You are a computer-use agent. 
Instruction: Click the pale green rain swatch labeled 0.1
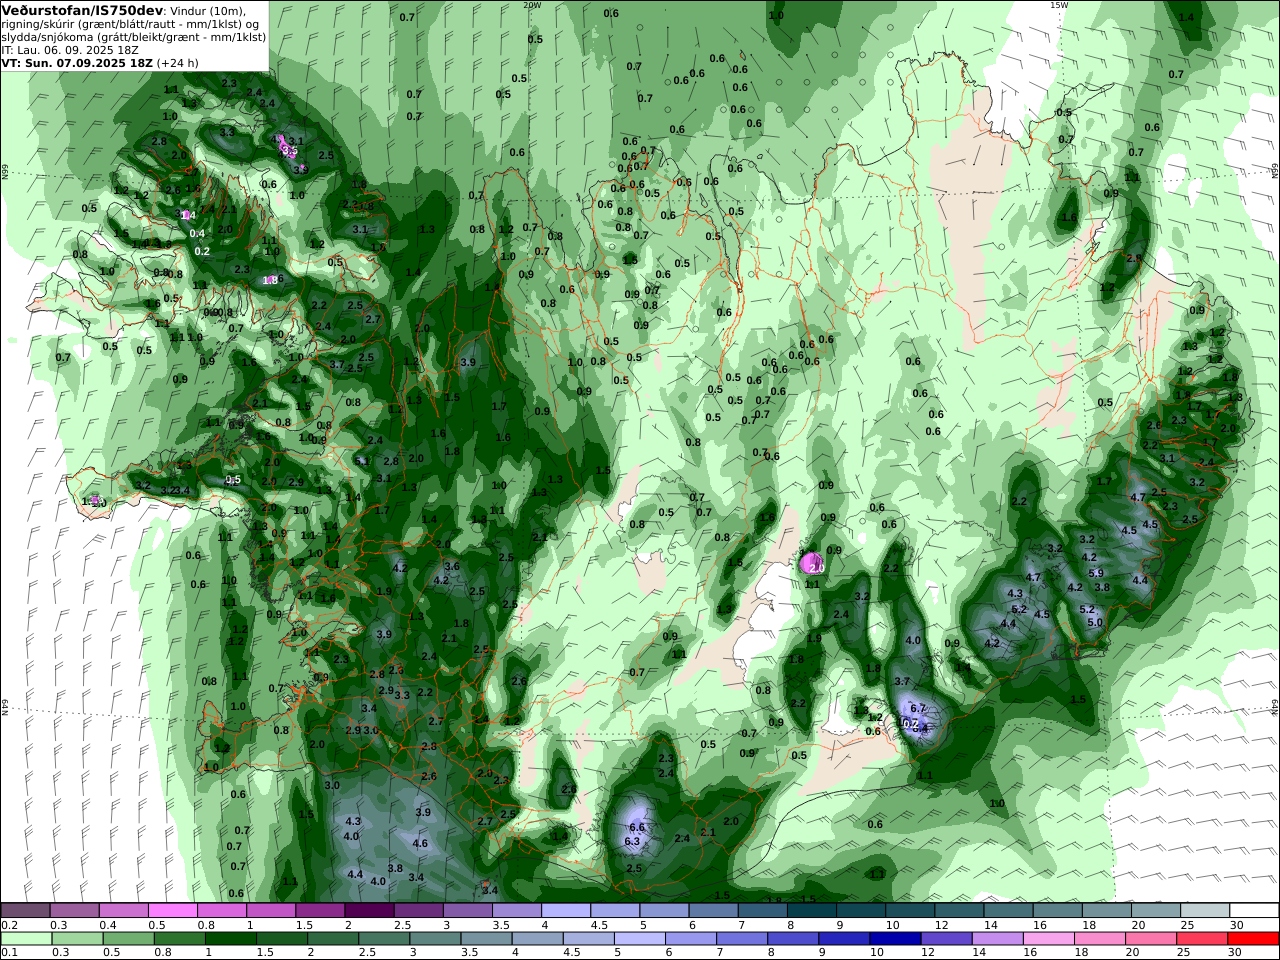(26, 939)
